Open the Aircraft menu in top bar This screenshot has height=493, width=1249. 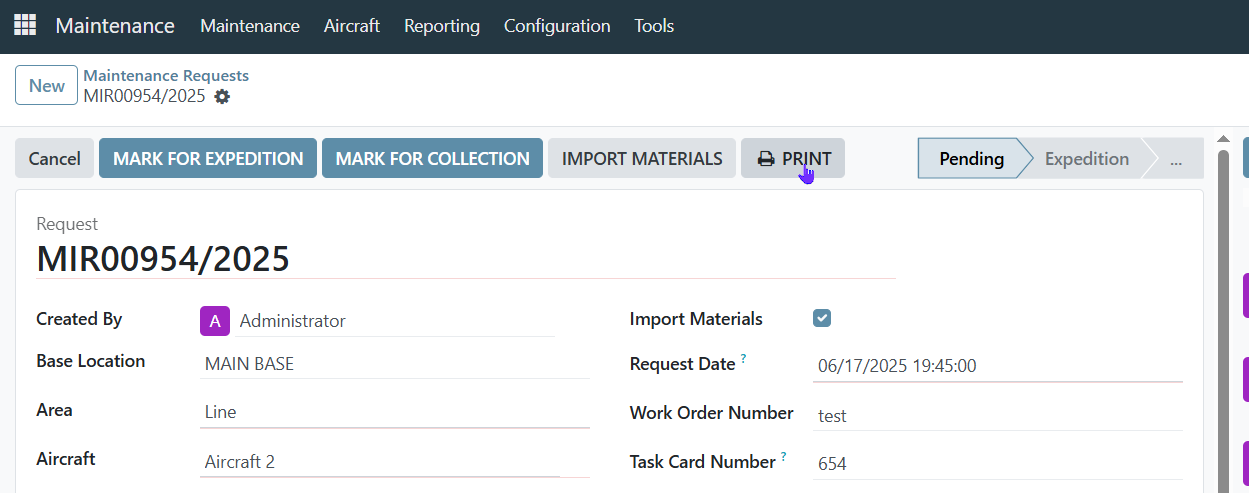coord(352,26)
